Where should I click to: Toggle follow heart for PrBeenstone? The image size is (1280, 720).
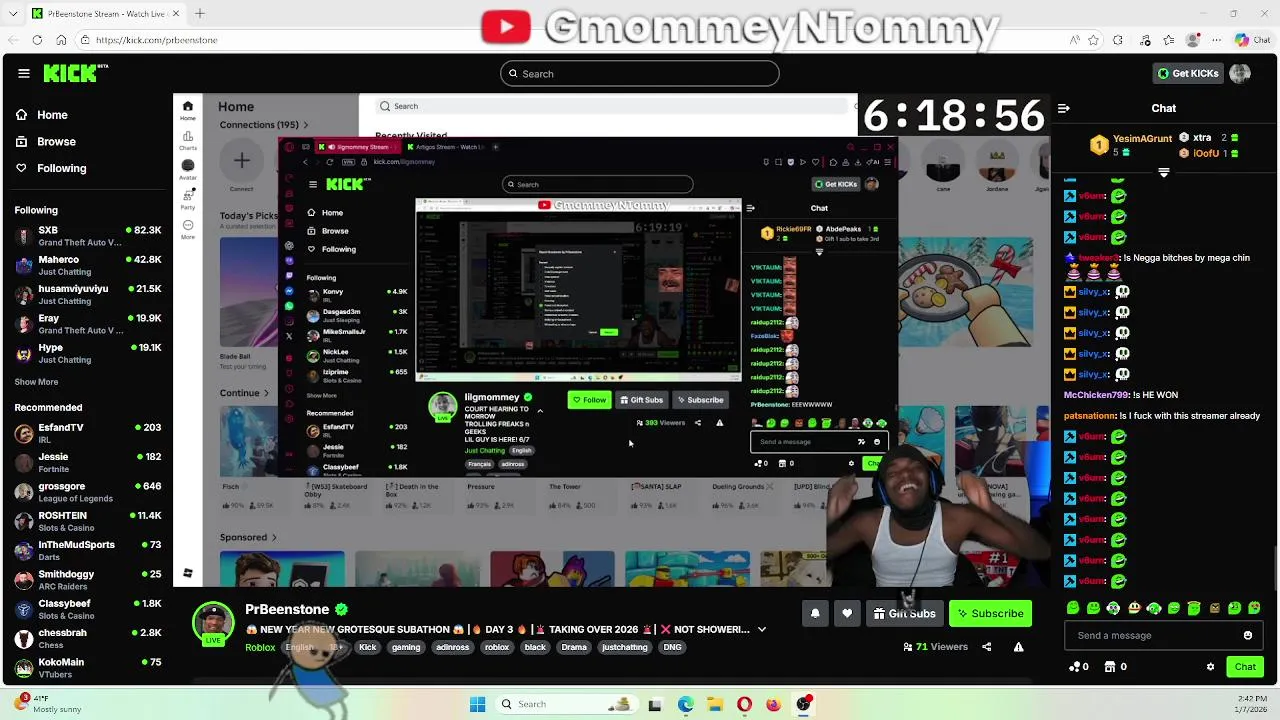tap(847, 614)
